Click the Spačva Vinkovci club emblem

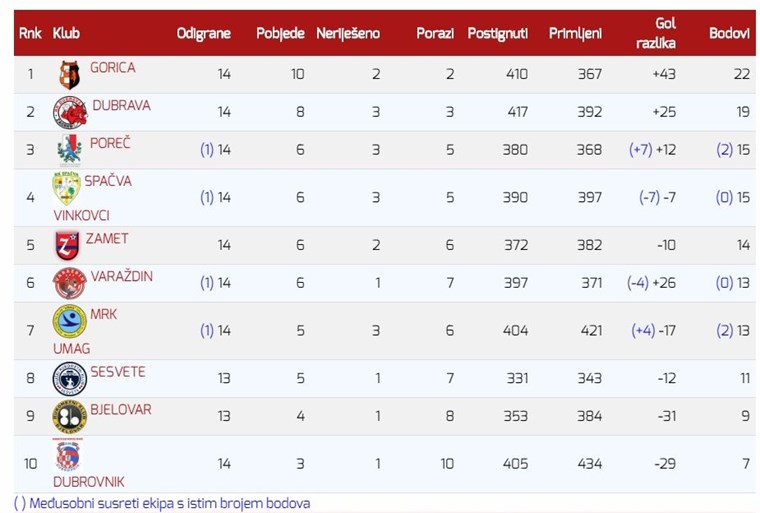click(x=66, y=188)
